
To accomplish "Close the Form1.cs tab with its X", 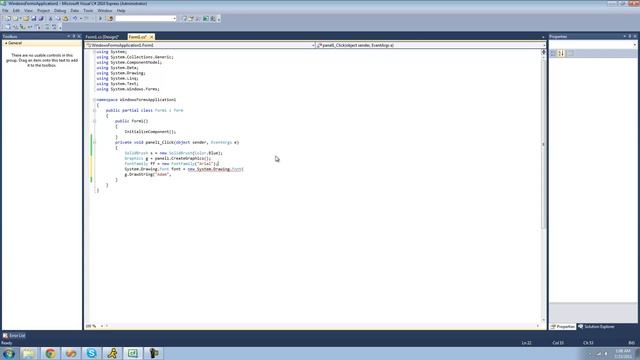I will click(x=151, y=37).
